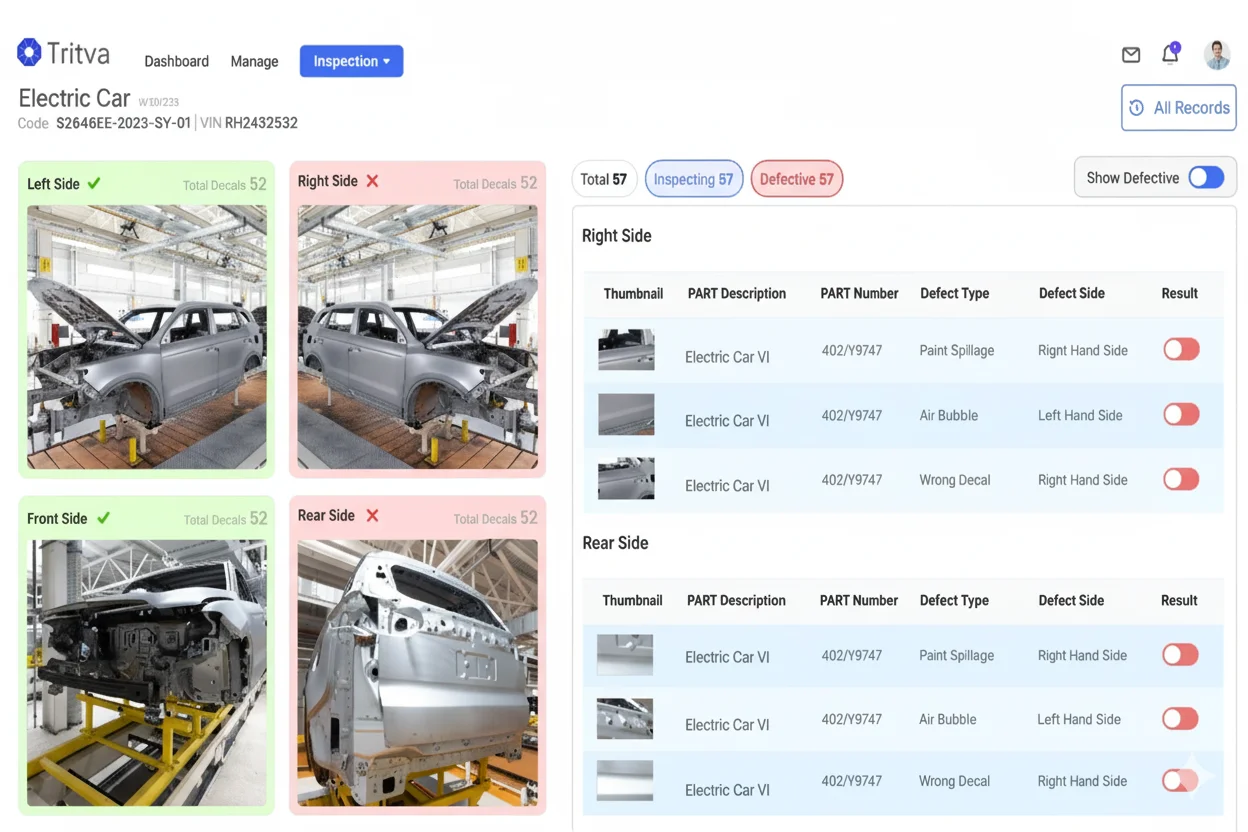This screenshot has height=832, width=1248.
Task: Toggle Result for the Paint Spillage row
Action: point(1181,349)
